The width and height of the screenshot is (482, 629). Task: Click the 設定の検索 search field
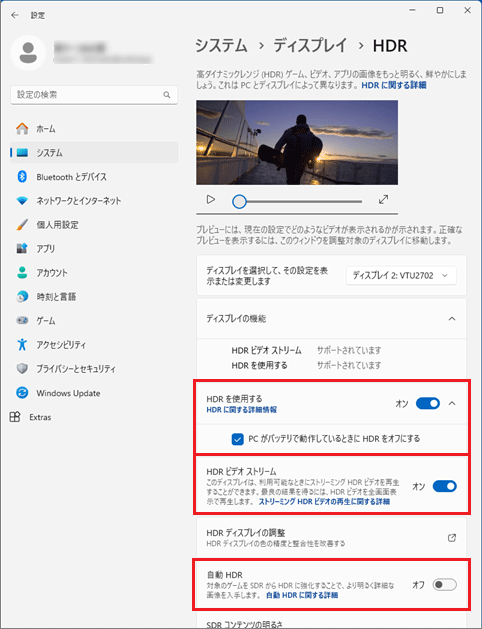pos(94,95)
